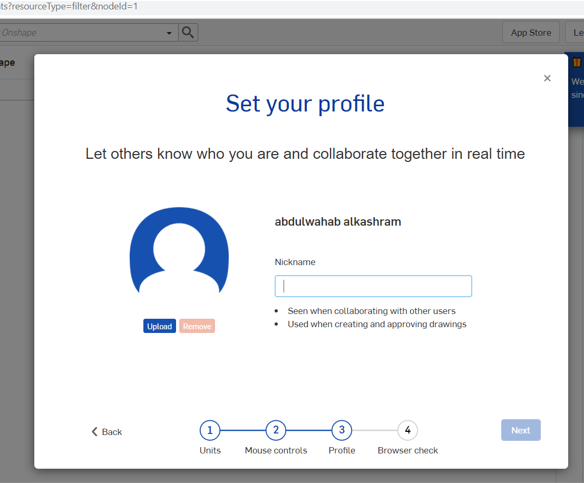Click the browser address bar URL

(x=69, y=6)
